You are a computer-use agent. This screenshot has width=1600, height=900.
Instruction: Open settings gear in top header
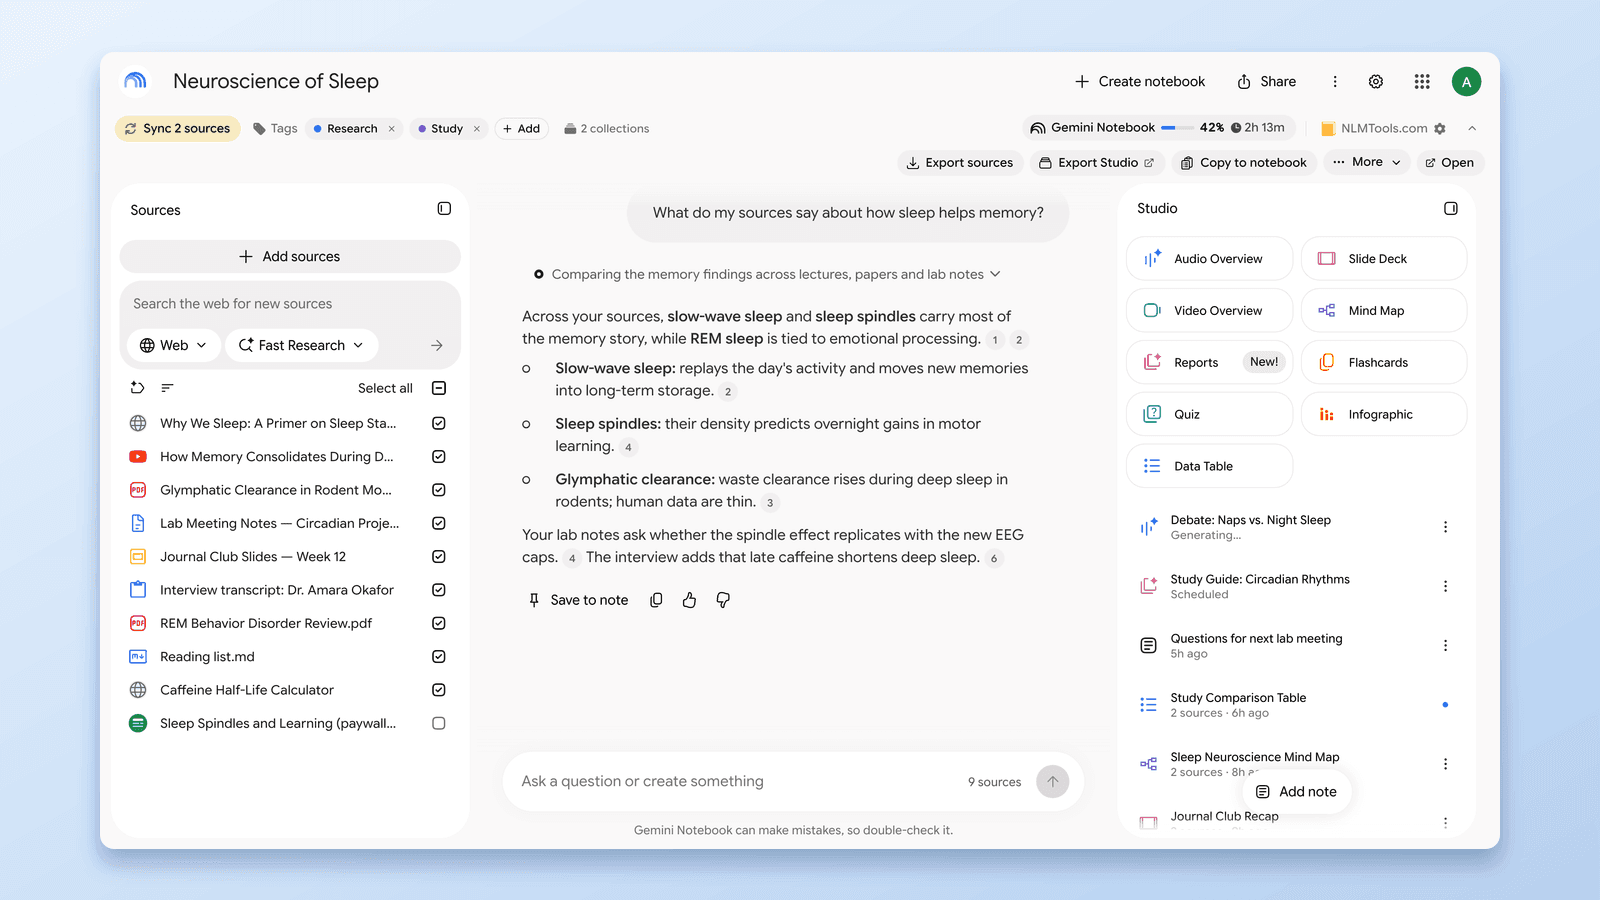click(x=1376, y=82)
